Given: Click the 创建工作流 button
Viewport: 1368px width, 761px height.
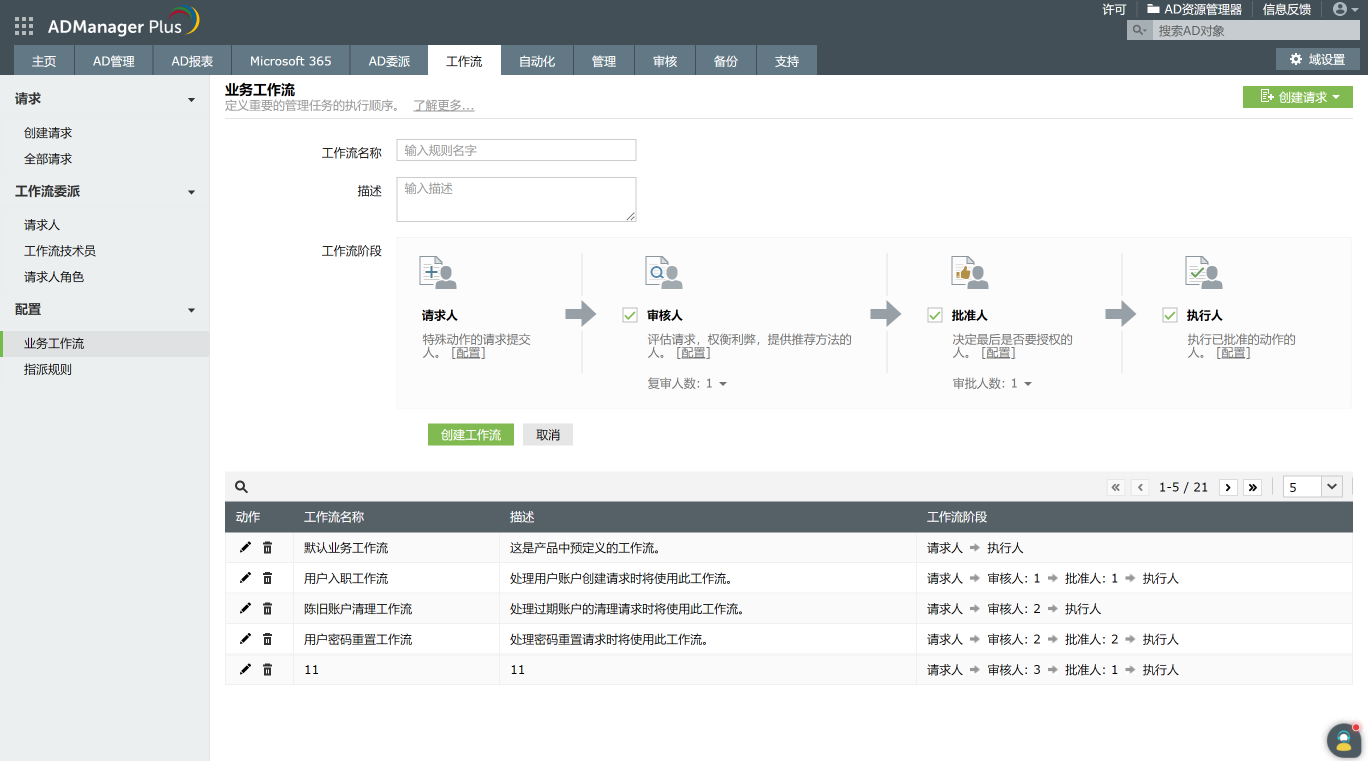Looking at the screenshot, I should 471,435.
